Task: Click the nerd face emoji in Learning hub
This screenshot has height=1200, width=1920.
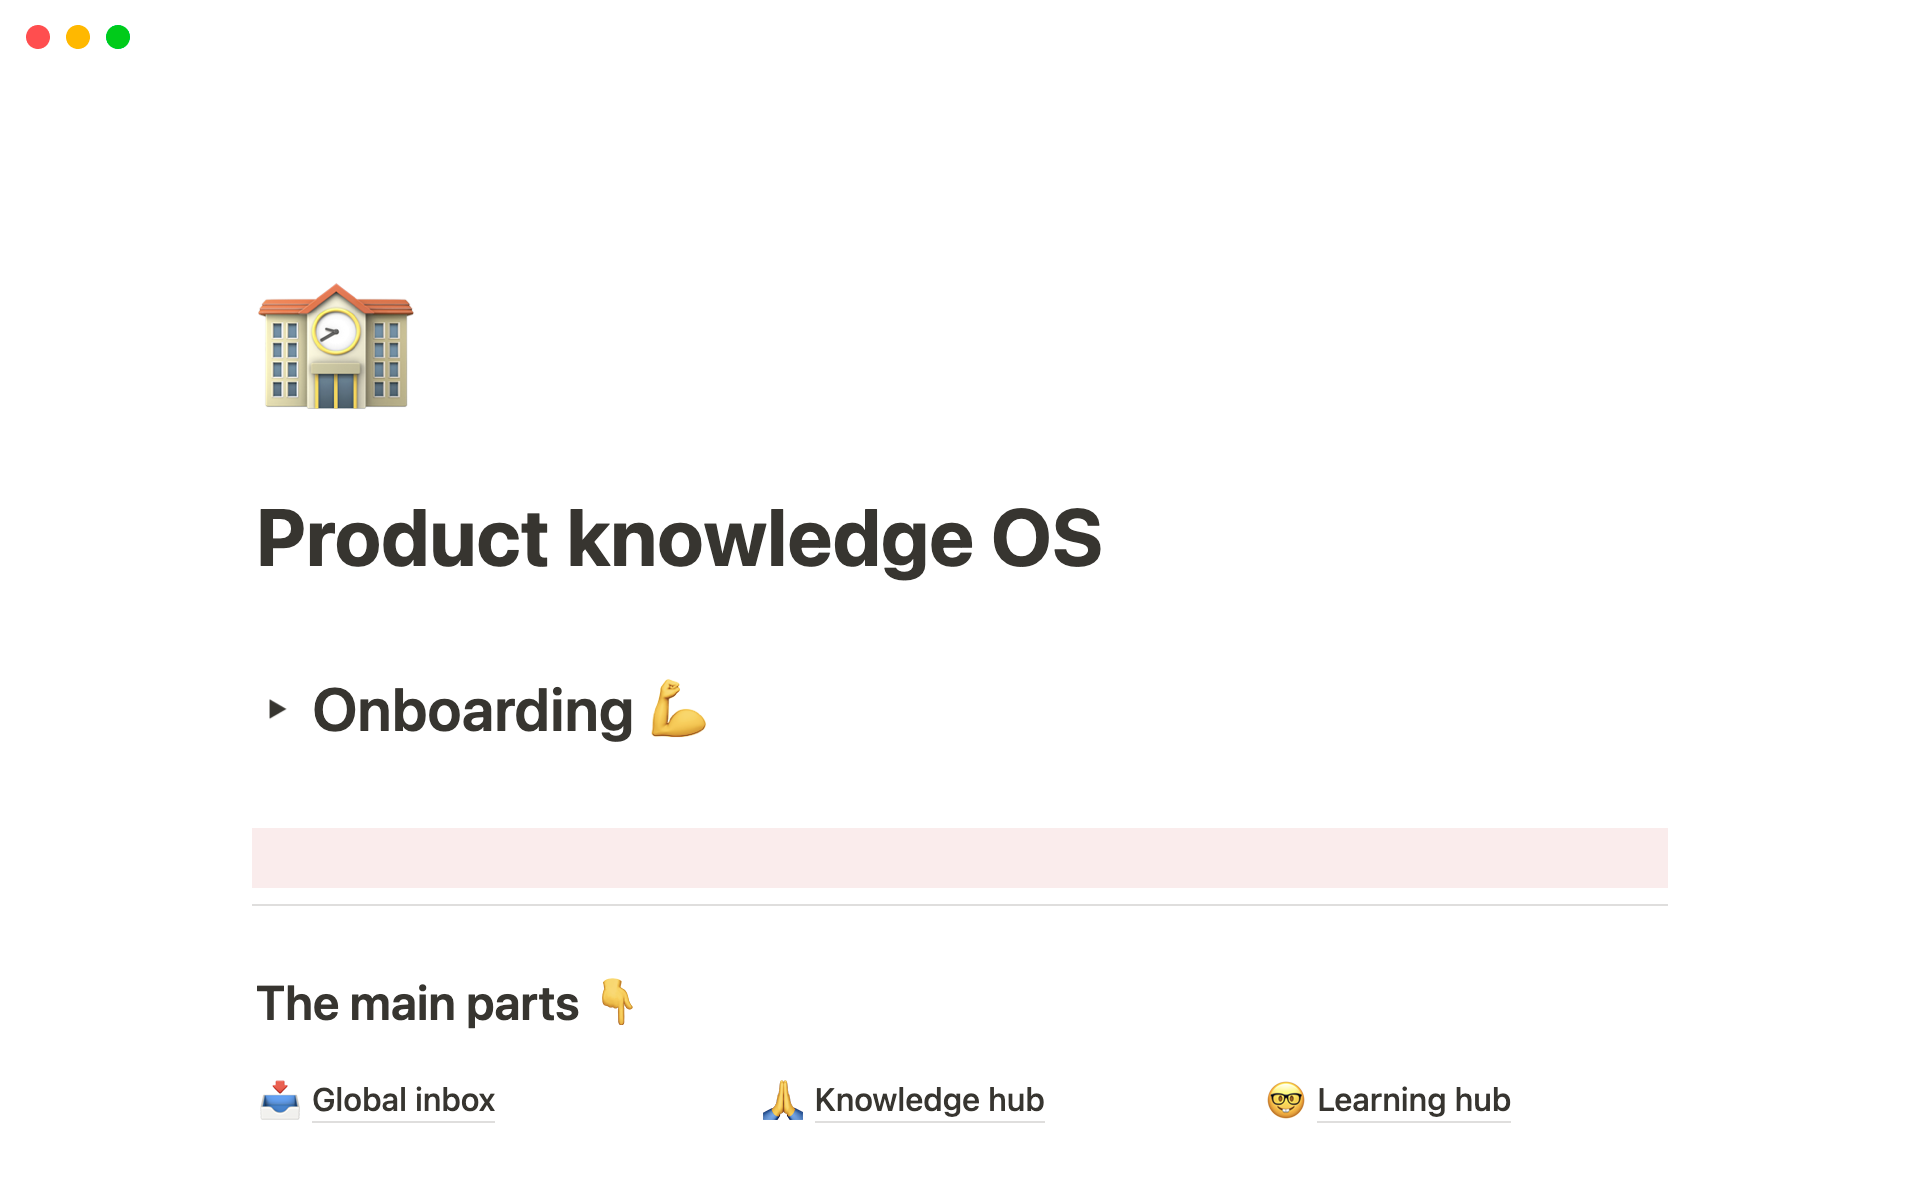Action: click(1274, 1099)
